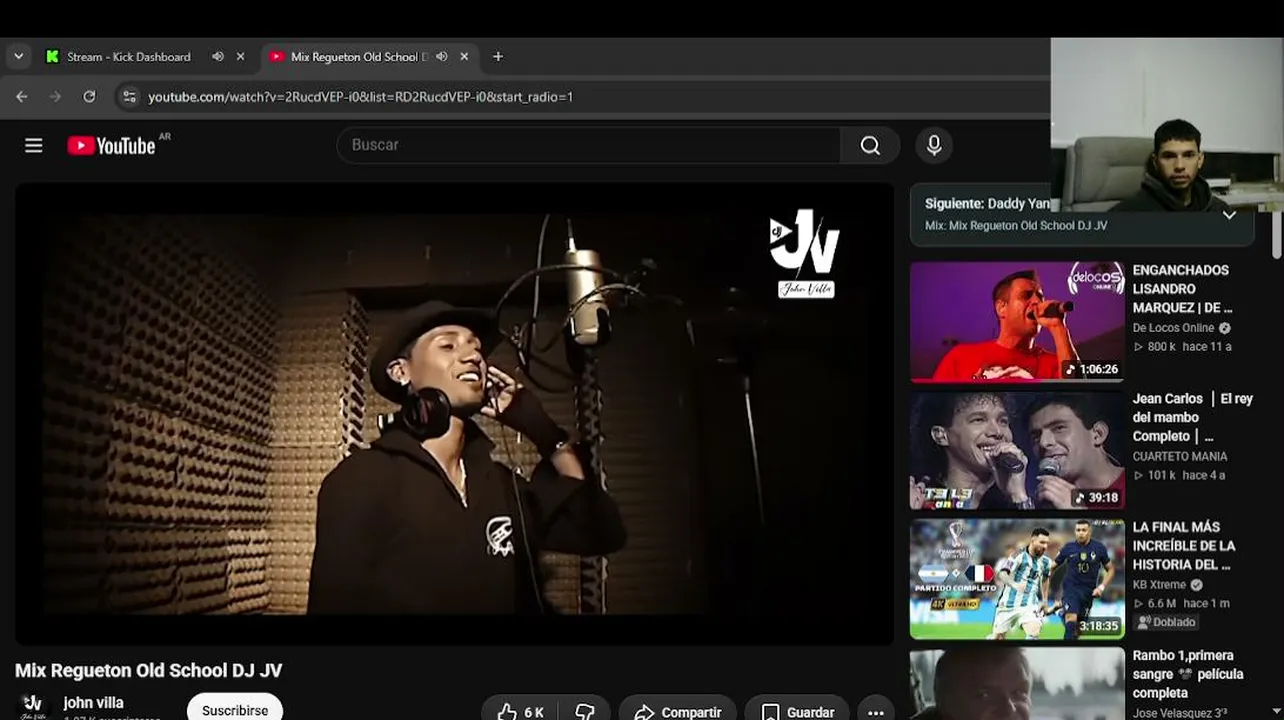Open the tab search dropdown arrow
Image resolution: width=1284 pixels, height=720 pixels.
18,57
